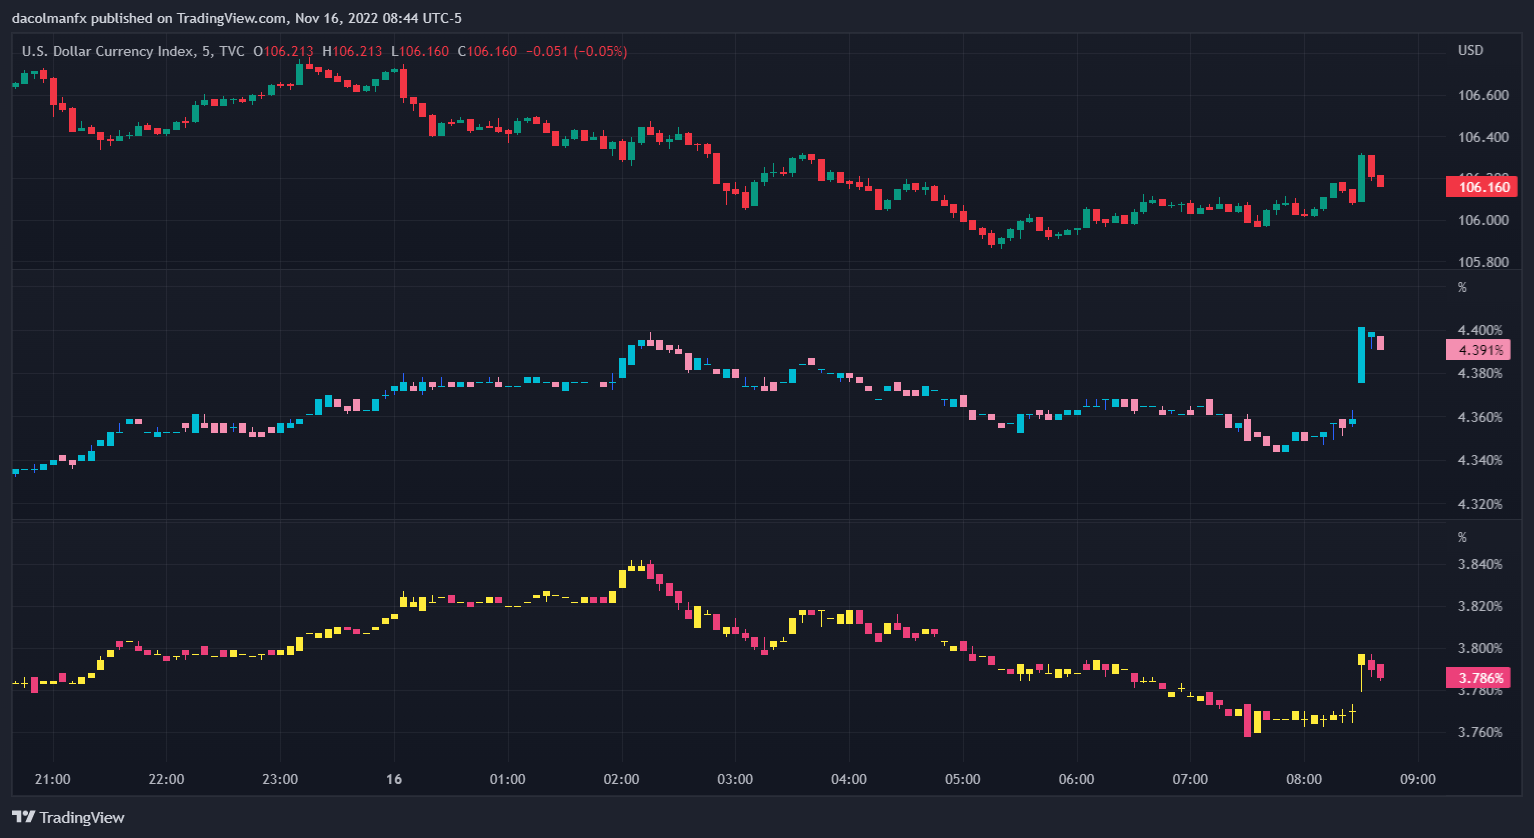Click the TradingView wordmark text
The image size is (1534, 838).
pos(83,817)
